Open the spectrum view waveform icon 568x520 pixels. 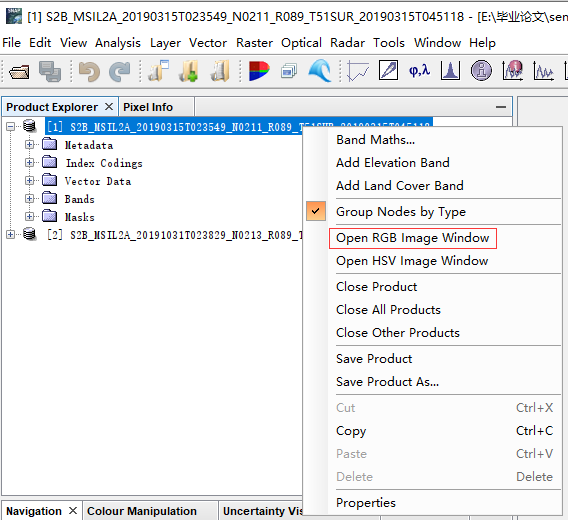[x=543, y=71]
